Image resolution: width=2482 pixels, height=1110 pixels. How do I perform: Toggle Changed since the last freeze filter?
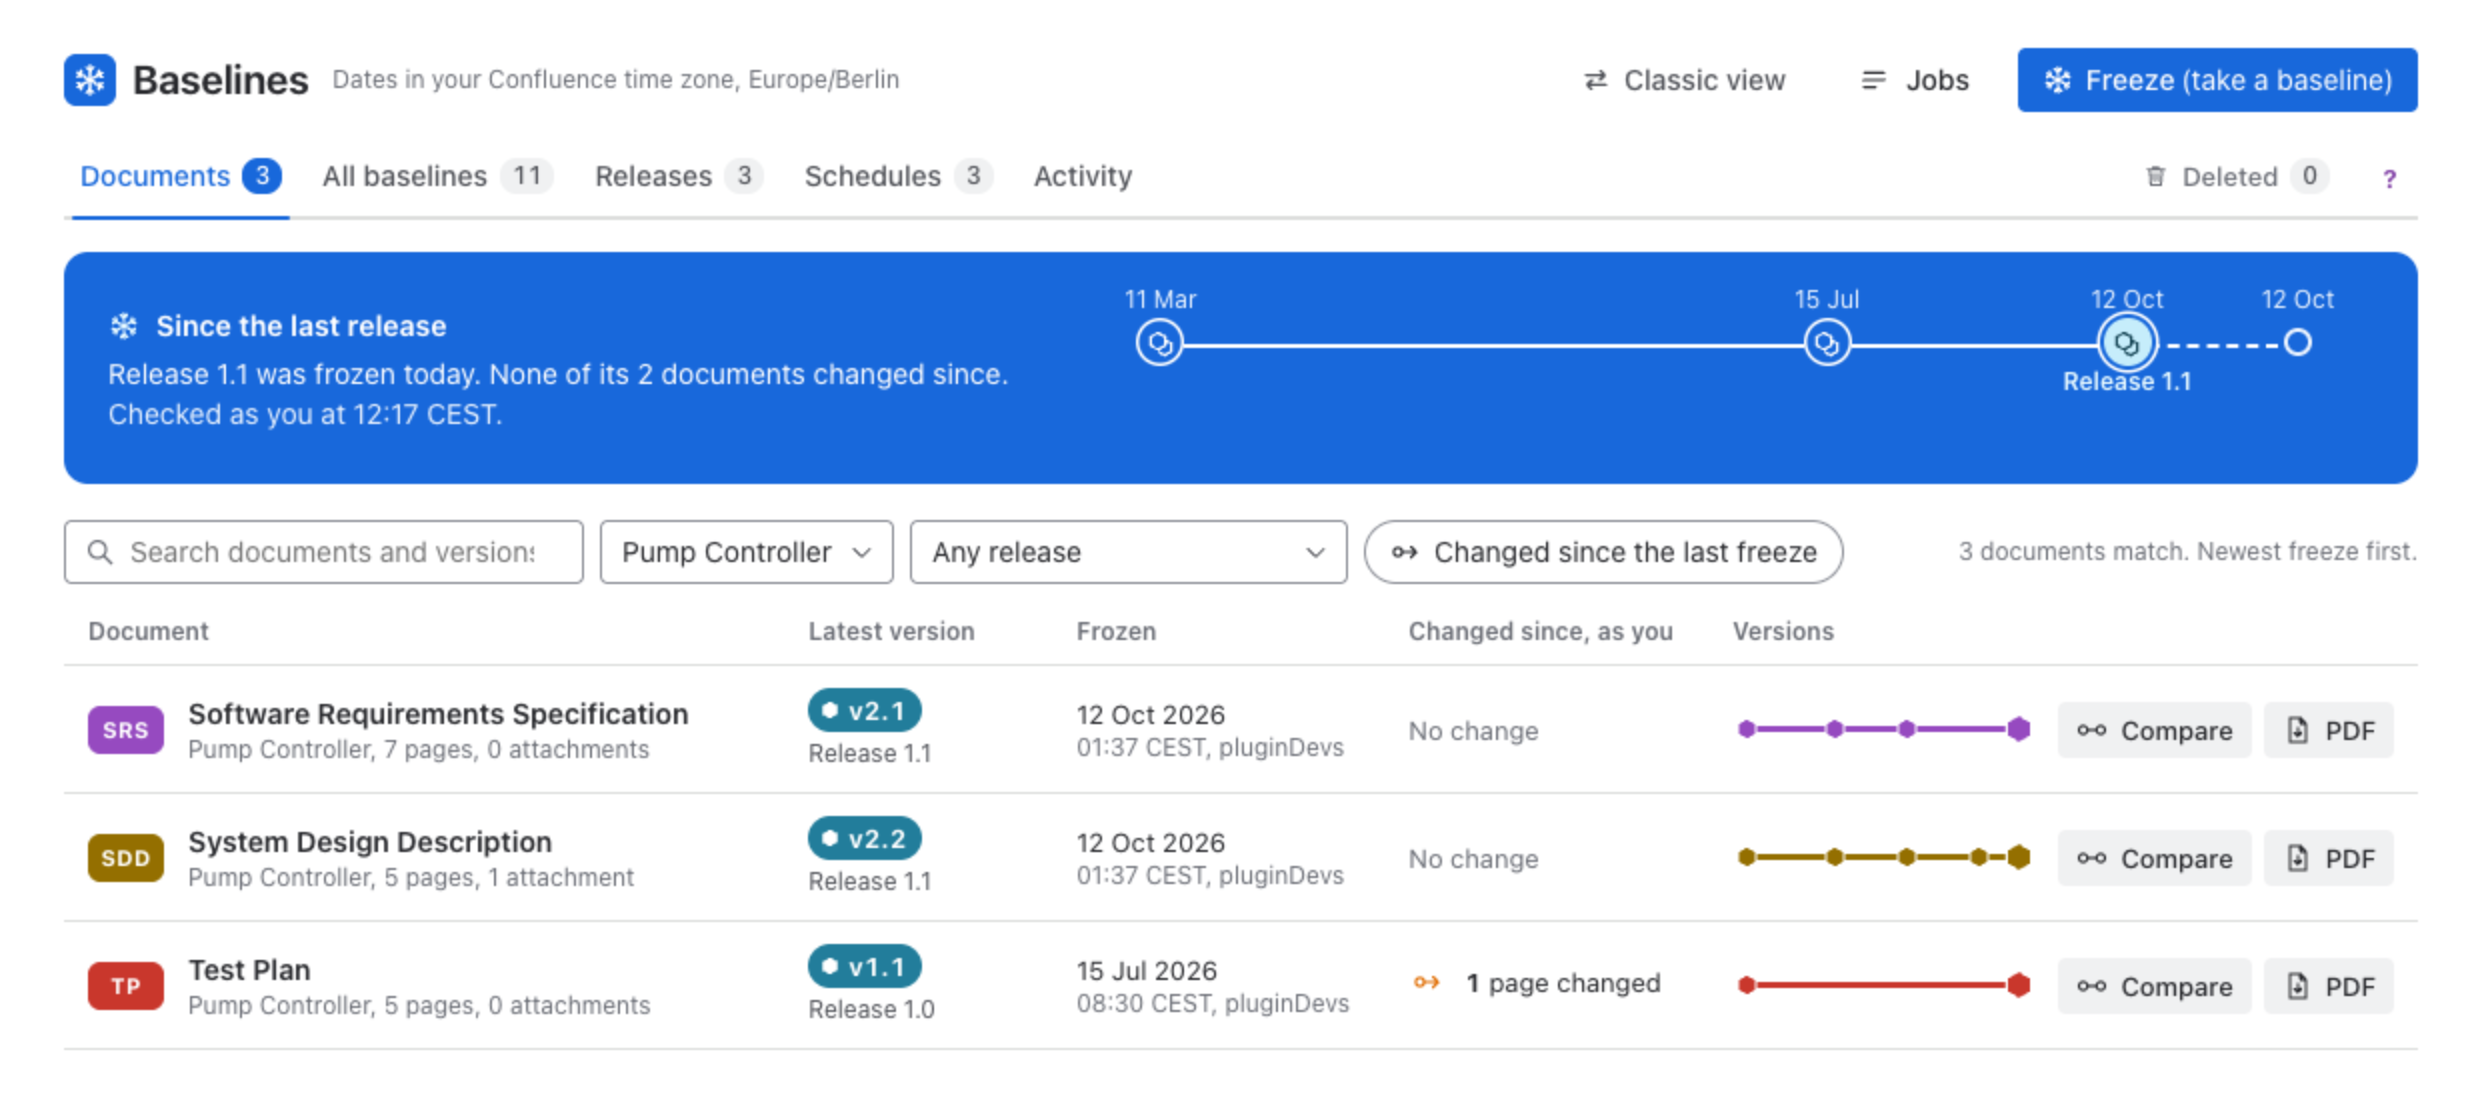pyautogui.click(x=1603, y=552)
